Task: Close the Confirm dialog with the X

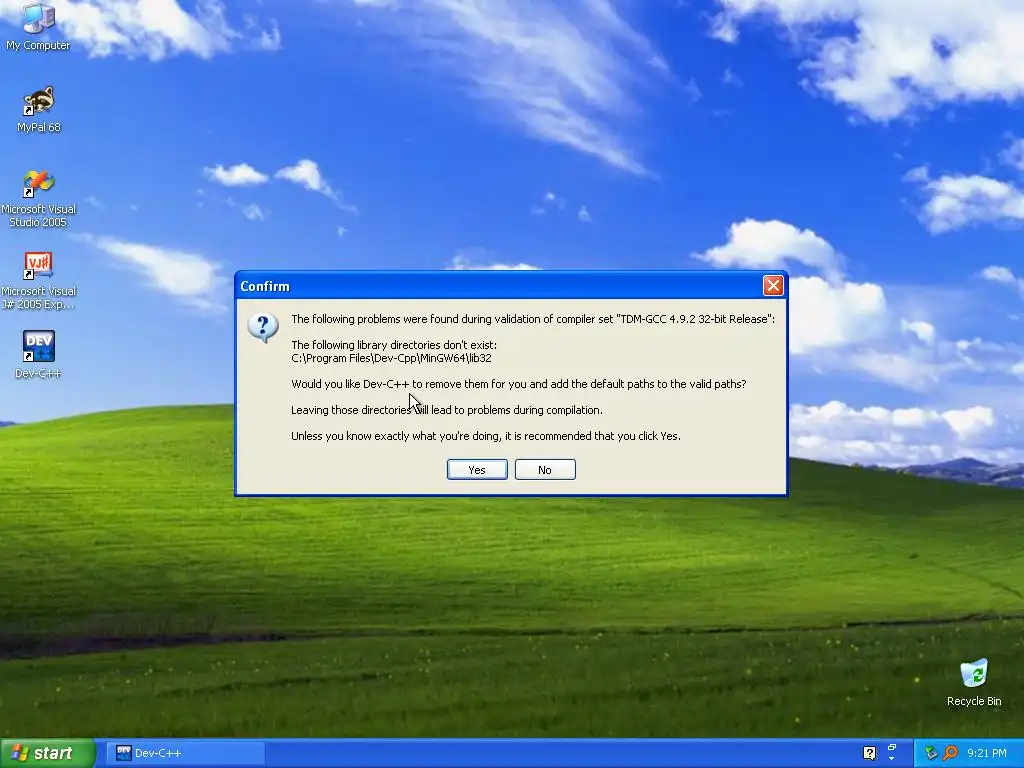Action: click(773, 285)
